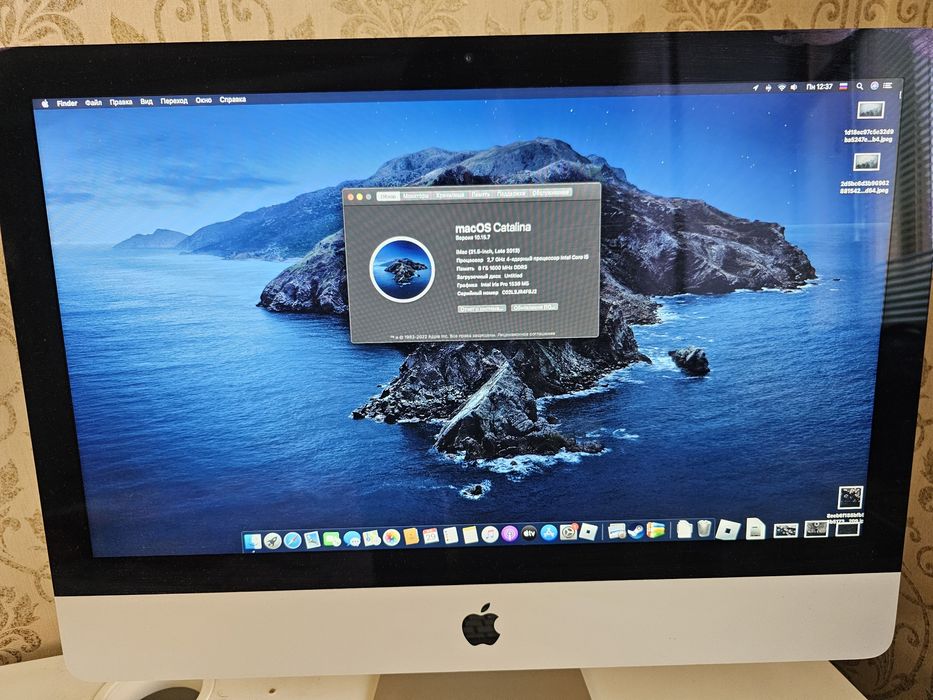The width and height of the screenshot is (933, 700).
Task: Launch Safari compass icon in Dock
Action: click(x=292, y=540)
